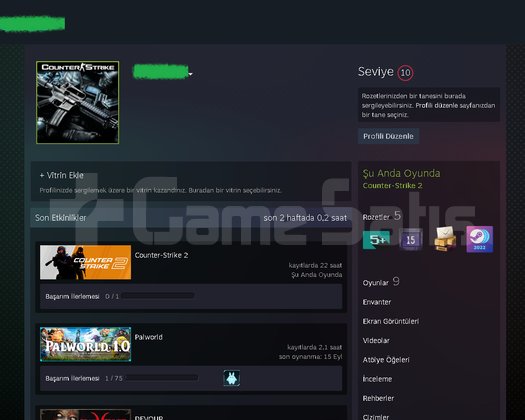Open the golden package badge icon
525x420 pixels.
[x=445, y=239]
